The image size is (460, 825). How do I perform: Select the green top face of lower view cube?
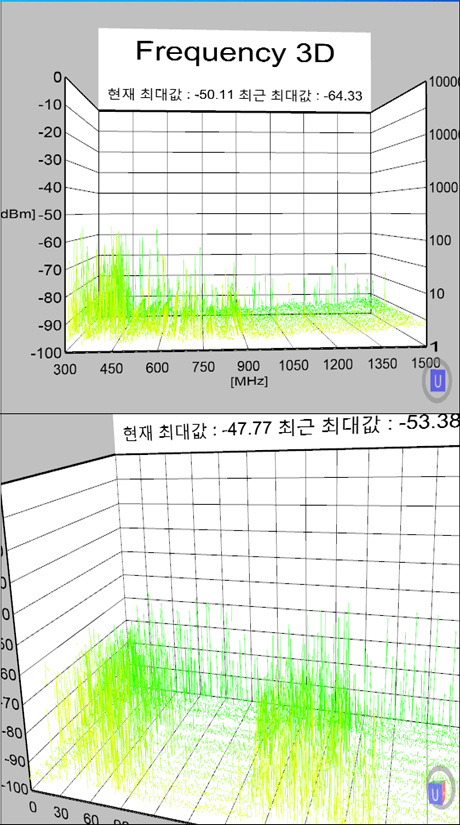click(437, 782)
